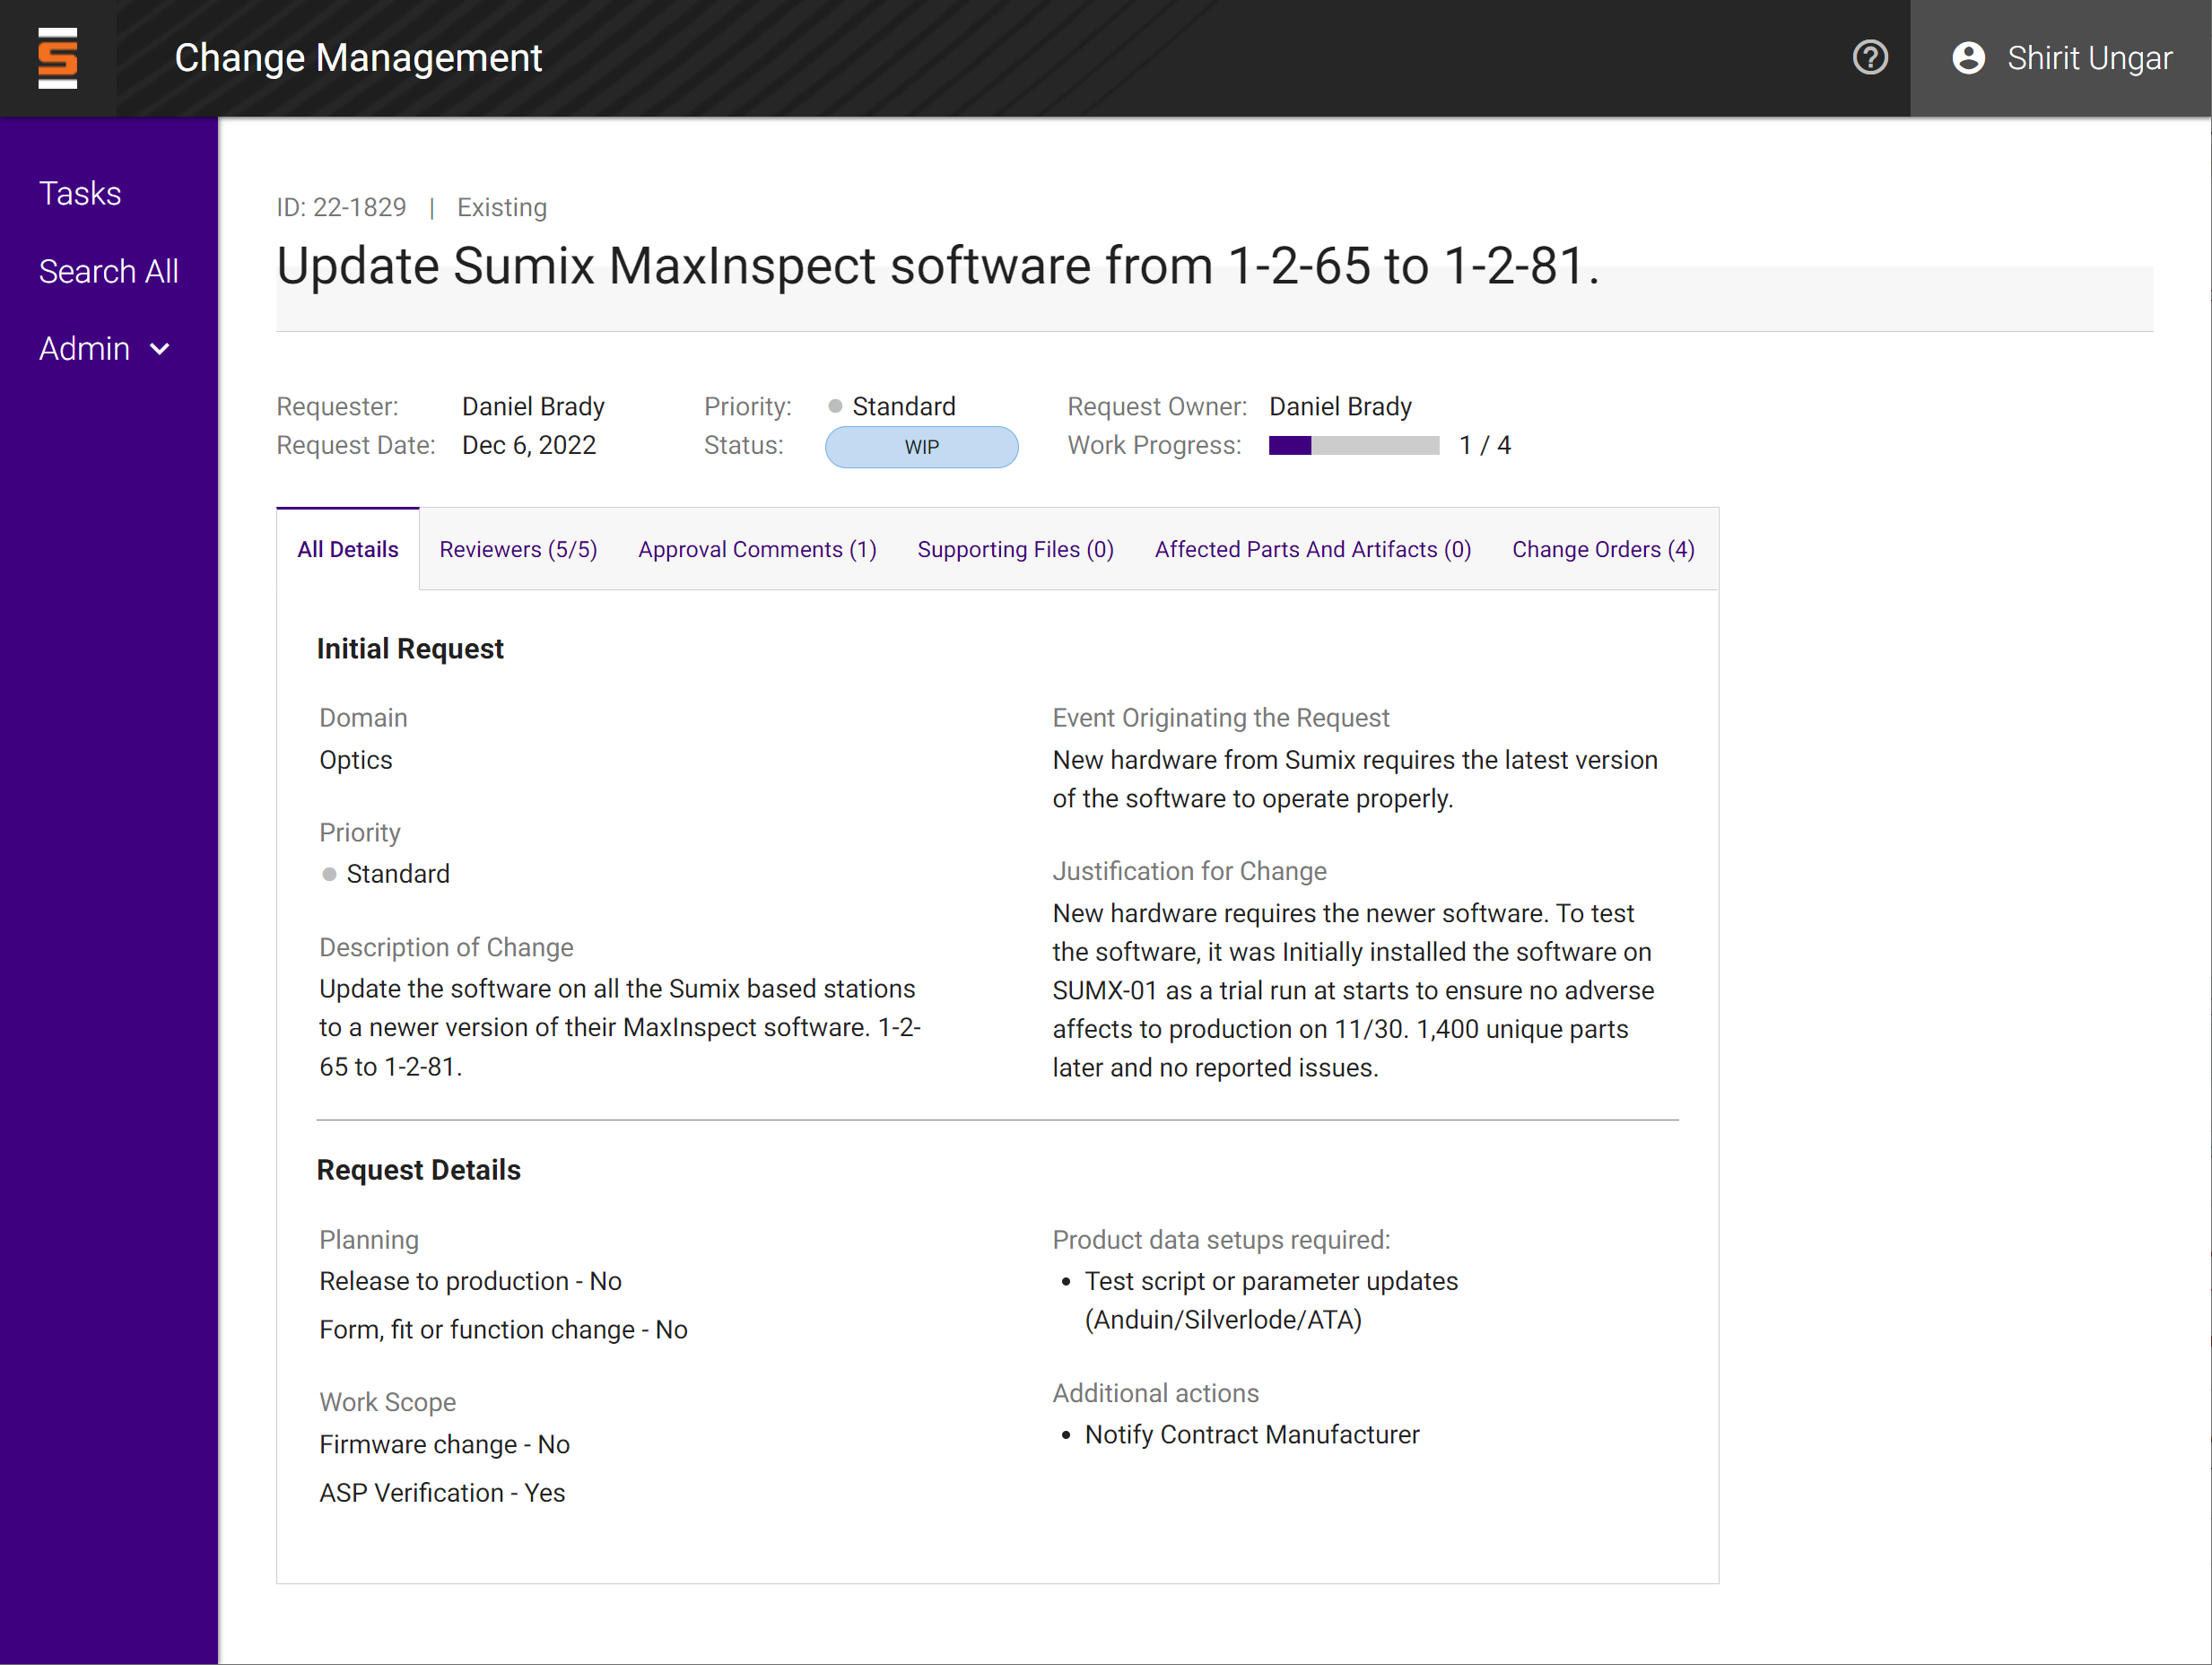Expand the Admin menu chevron
This screenshot has height=1665, width=2212.
point(159,349)
